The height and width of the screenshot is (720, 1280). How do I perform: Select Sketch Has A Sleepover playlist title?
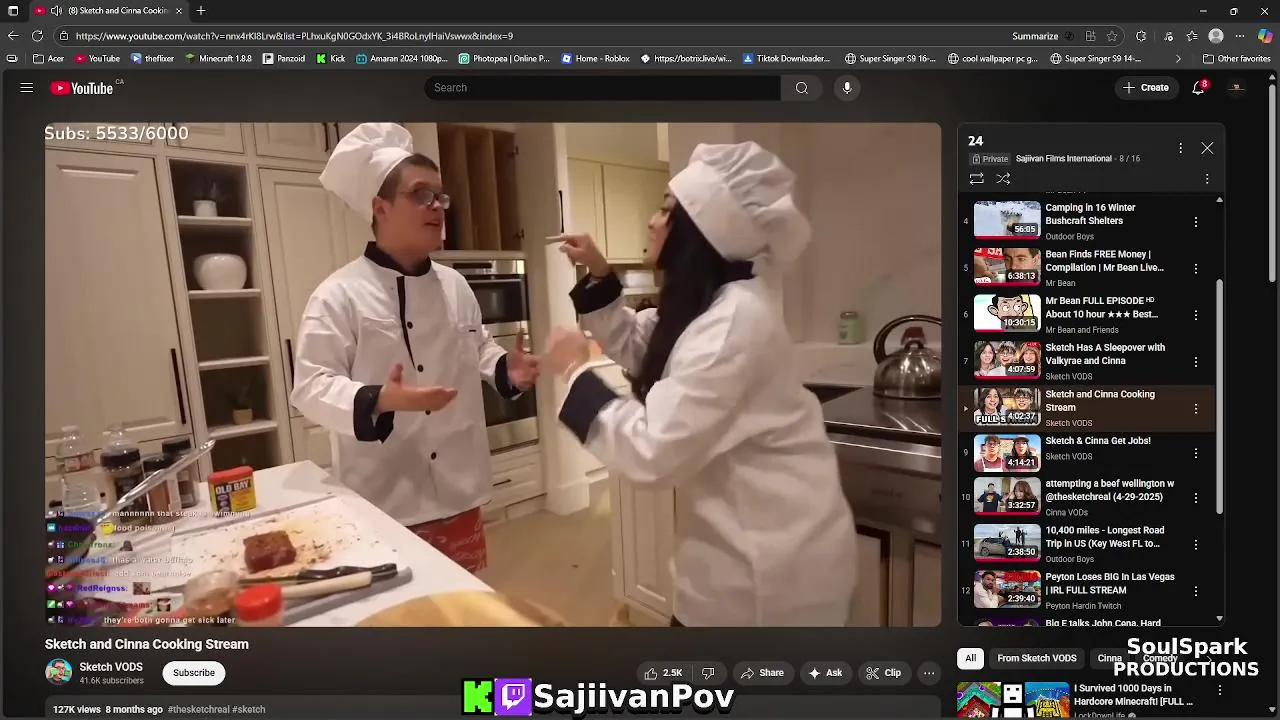tap(1105, 354)
